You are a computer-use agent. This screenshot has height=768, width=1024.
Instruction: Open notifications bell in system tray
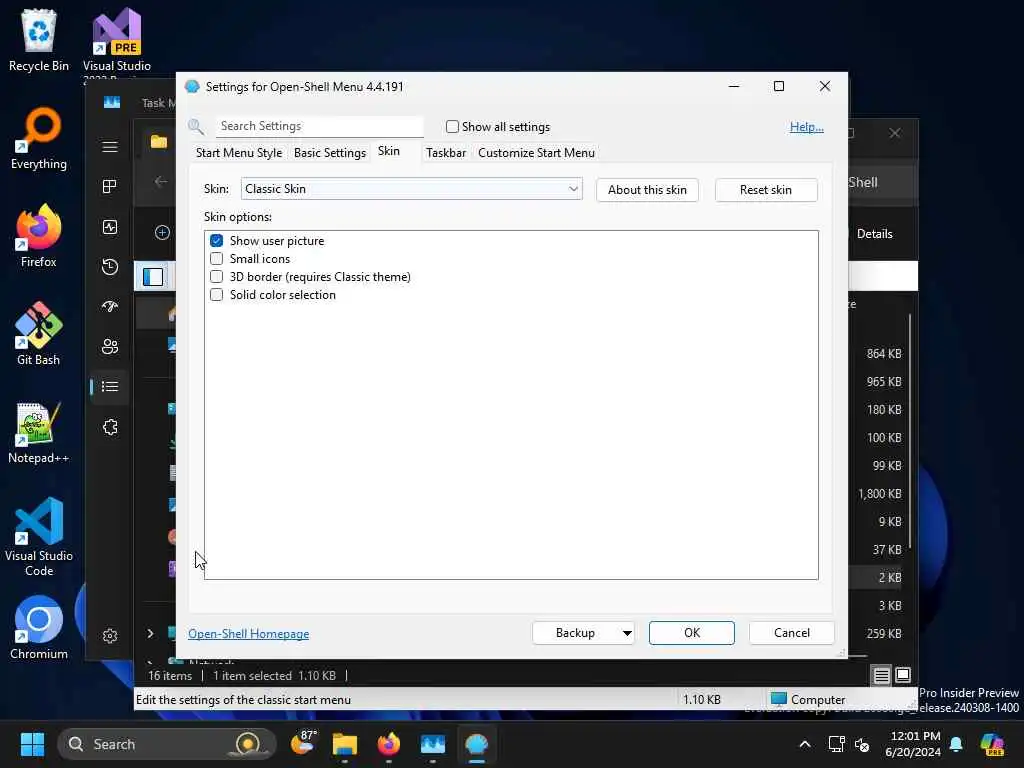pyautogui.click(x=956, y=744)
